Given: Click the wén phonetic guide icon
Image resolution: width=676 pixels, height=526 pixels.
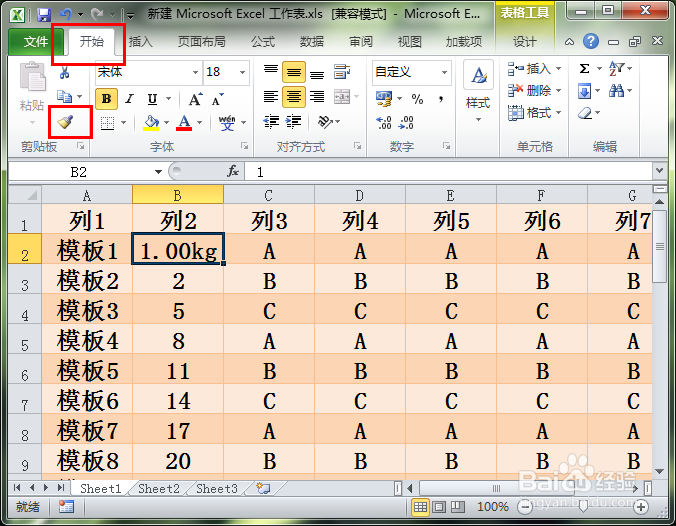Looking at the screenshot, I should [227, 123].
